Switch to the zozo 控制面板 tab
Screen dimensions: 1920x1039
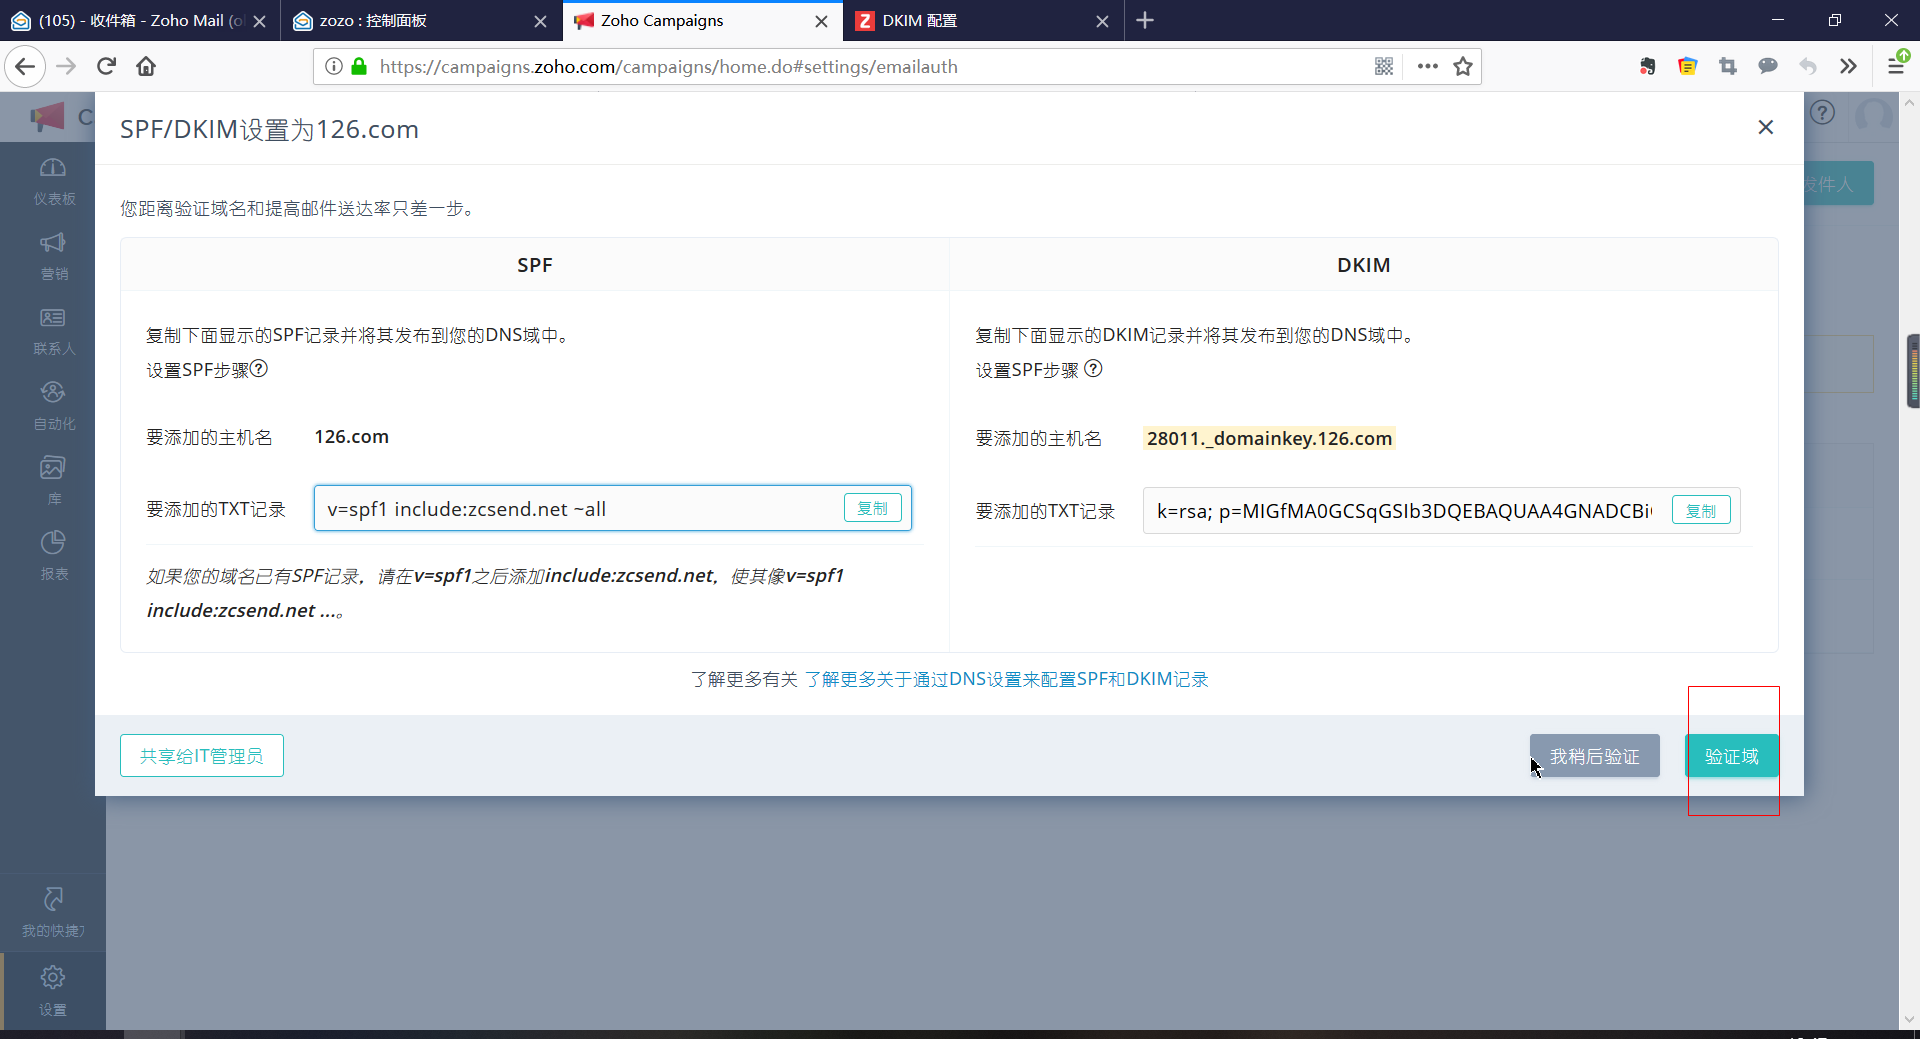[410, 21]
